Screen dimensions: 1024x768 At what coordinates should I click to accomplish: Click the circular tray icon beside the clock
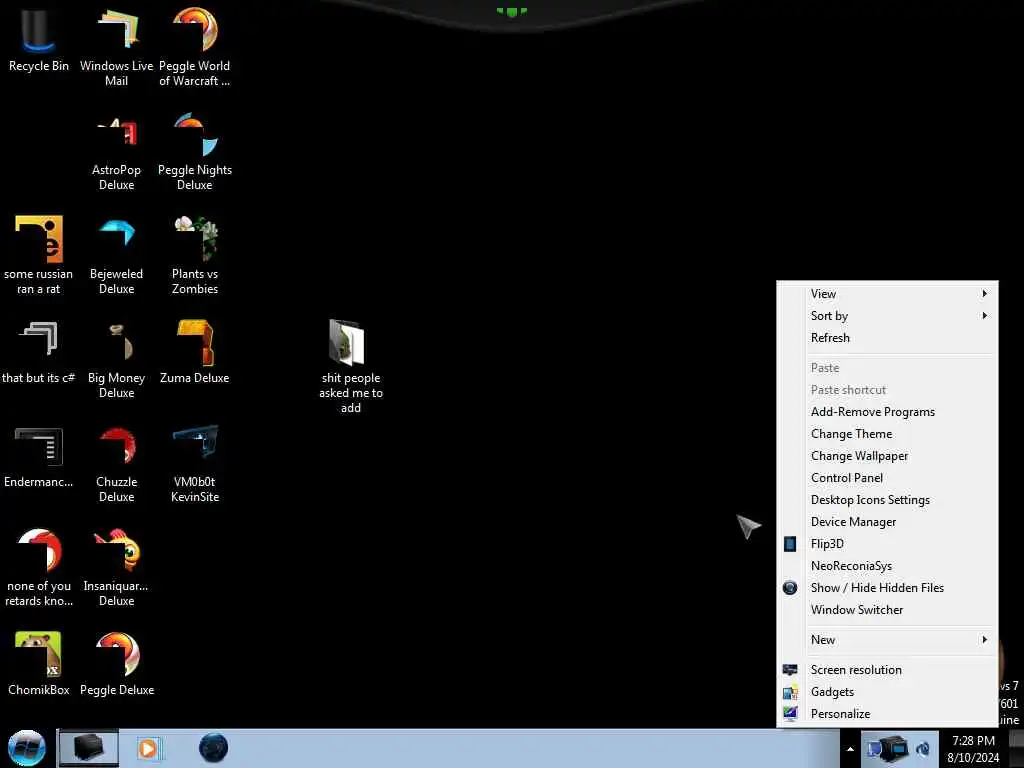(x=923, y=749)
